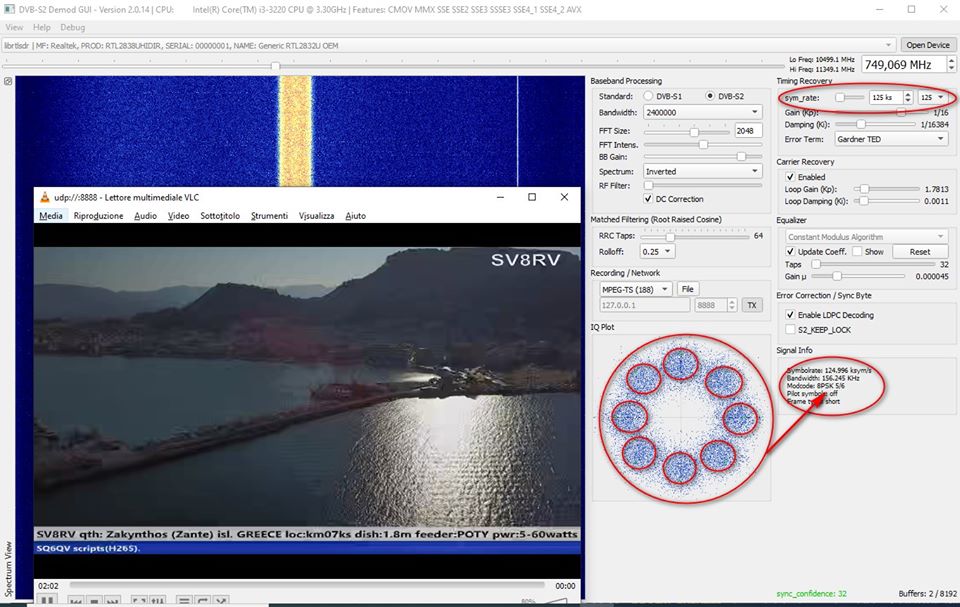This screenshot has height=607, width=960.
Task: Select the DVB-S1 standard radio button
Action: click(x=648, y=96)
